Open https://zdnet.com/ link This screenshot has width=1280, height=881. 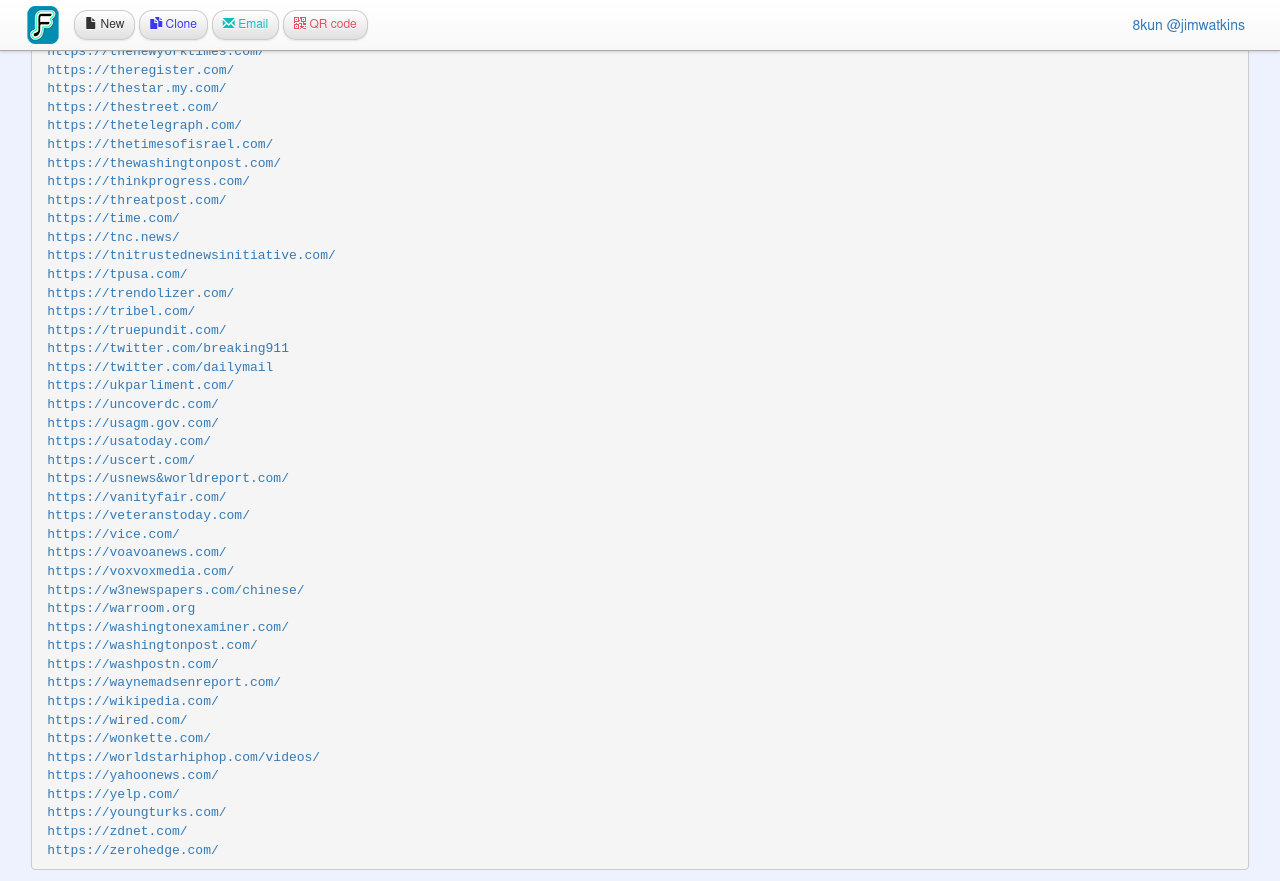coord(118,831)
